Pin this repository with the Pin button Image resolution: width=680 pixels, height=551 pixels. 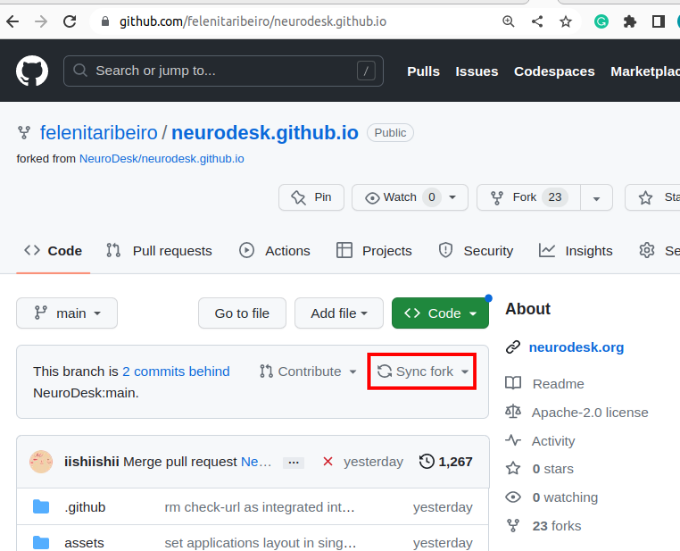pos(311,197)
